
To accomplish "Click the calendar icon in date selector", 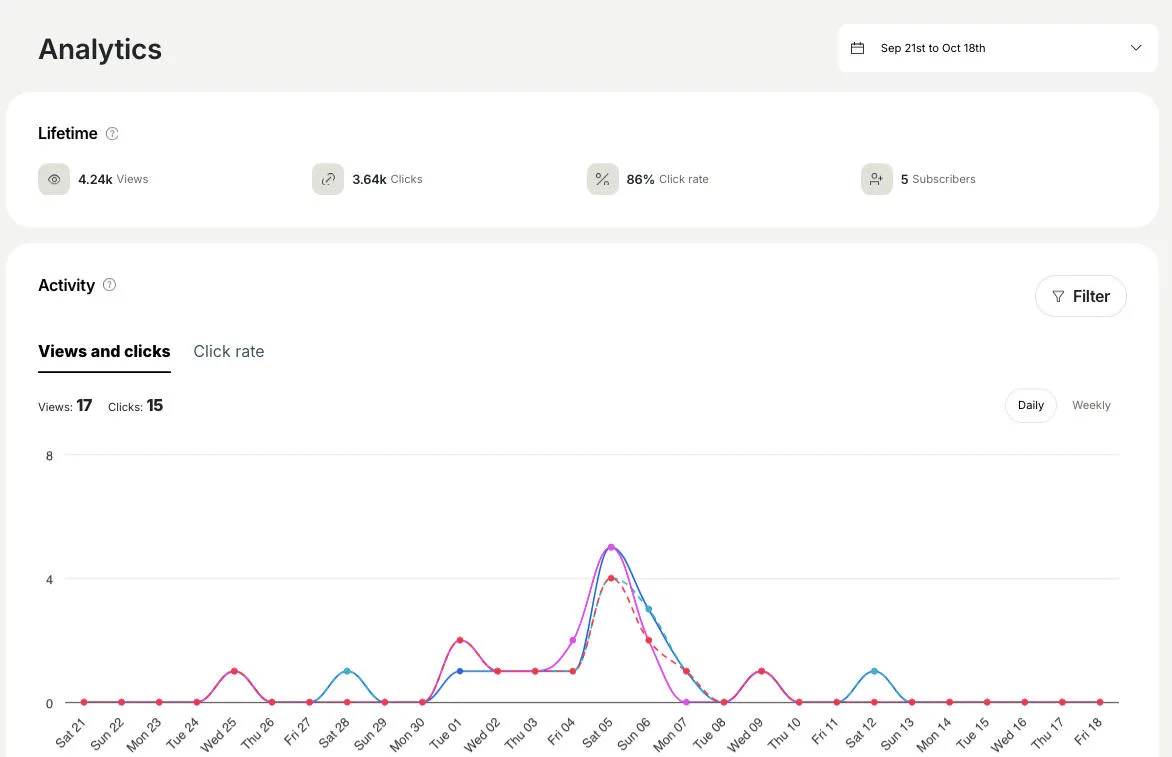I will pyautogui.click(x=857, y=47).
